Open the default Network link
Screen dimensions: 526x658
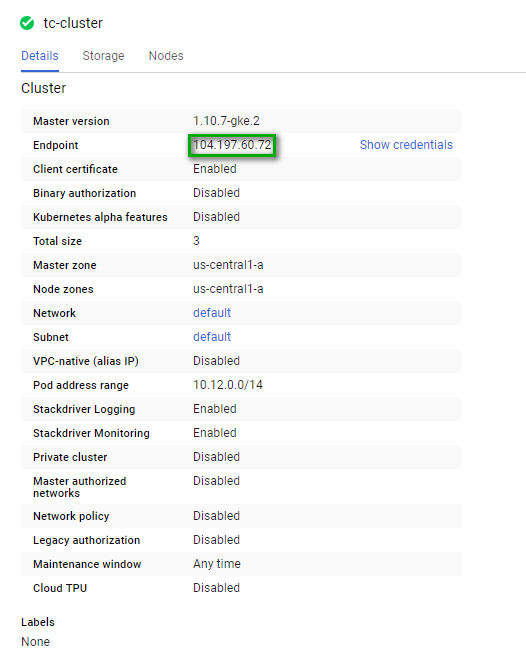[x=212, y=313]
